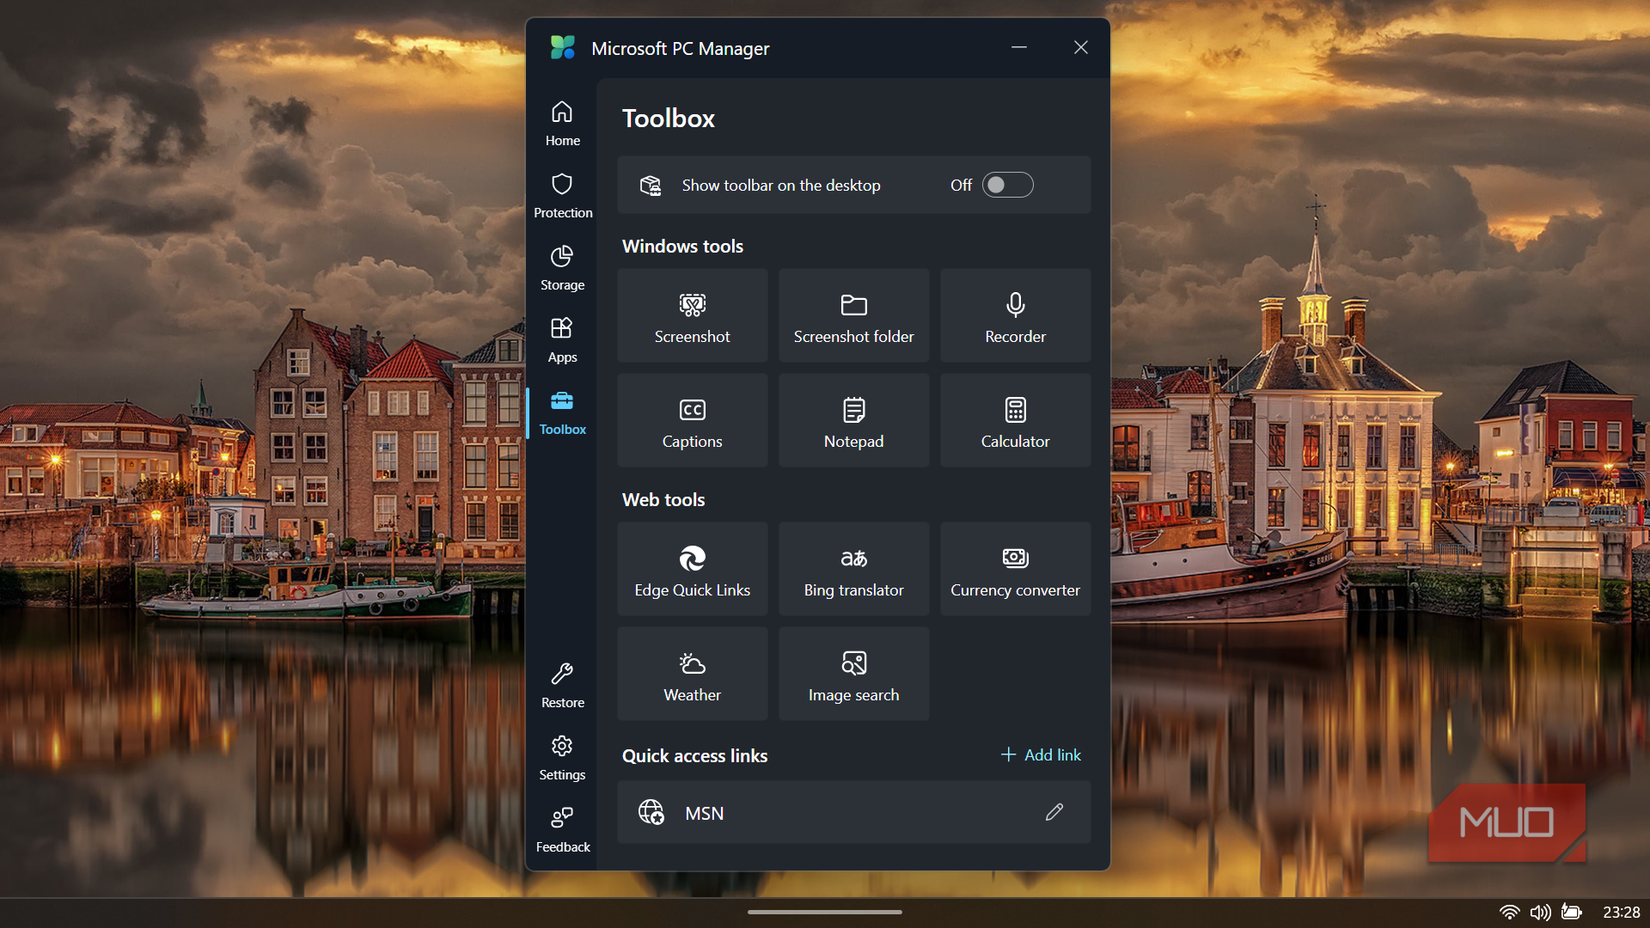
Task: Click the volume icon in the system tray
Action: click(x=1540, y=911)
